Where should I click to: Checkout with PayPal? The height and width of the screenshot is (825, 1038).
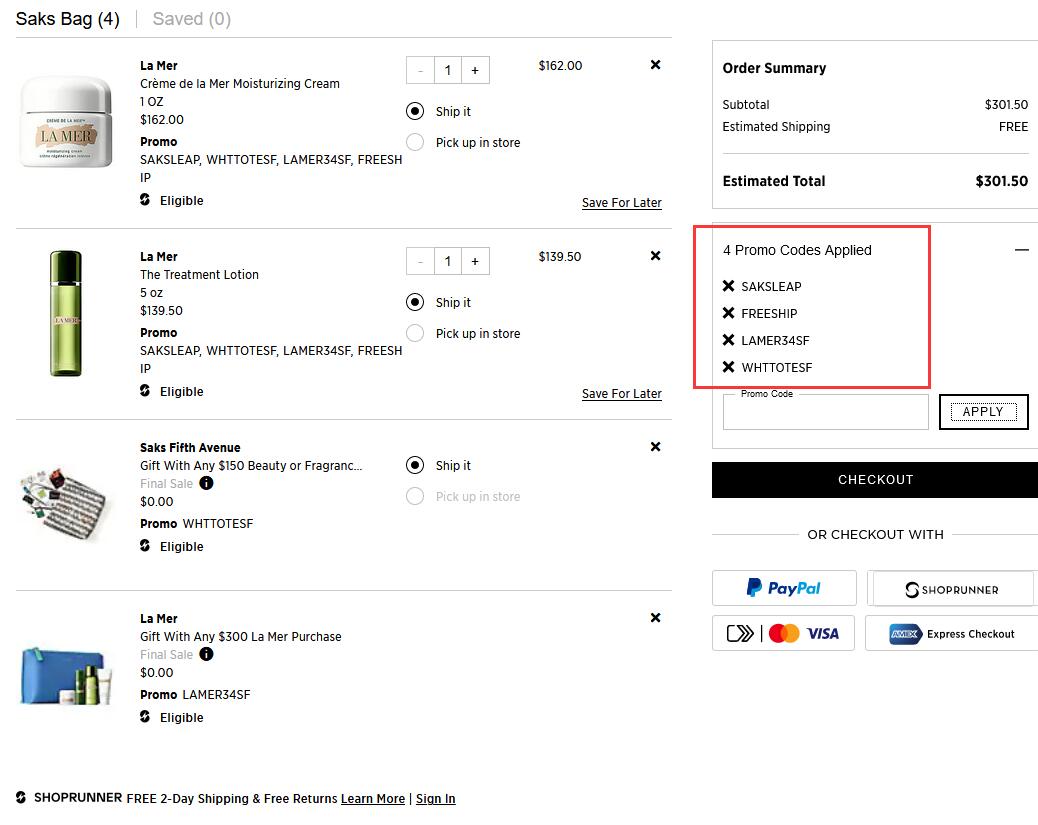(784, 588)
